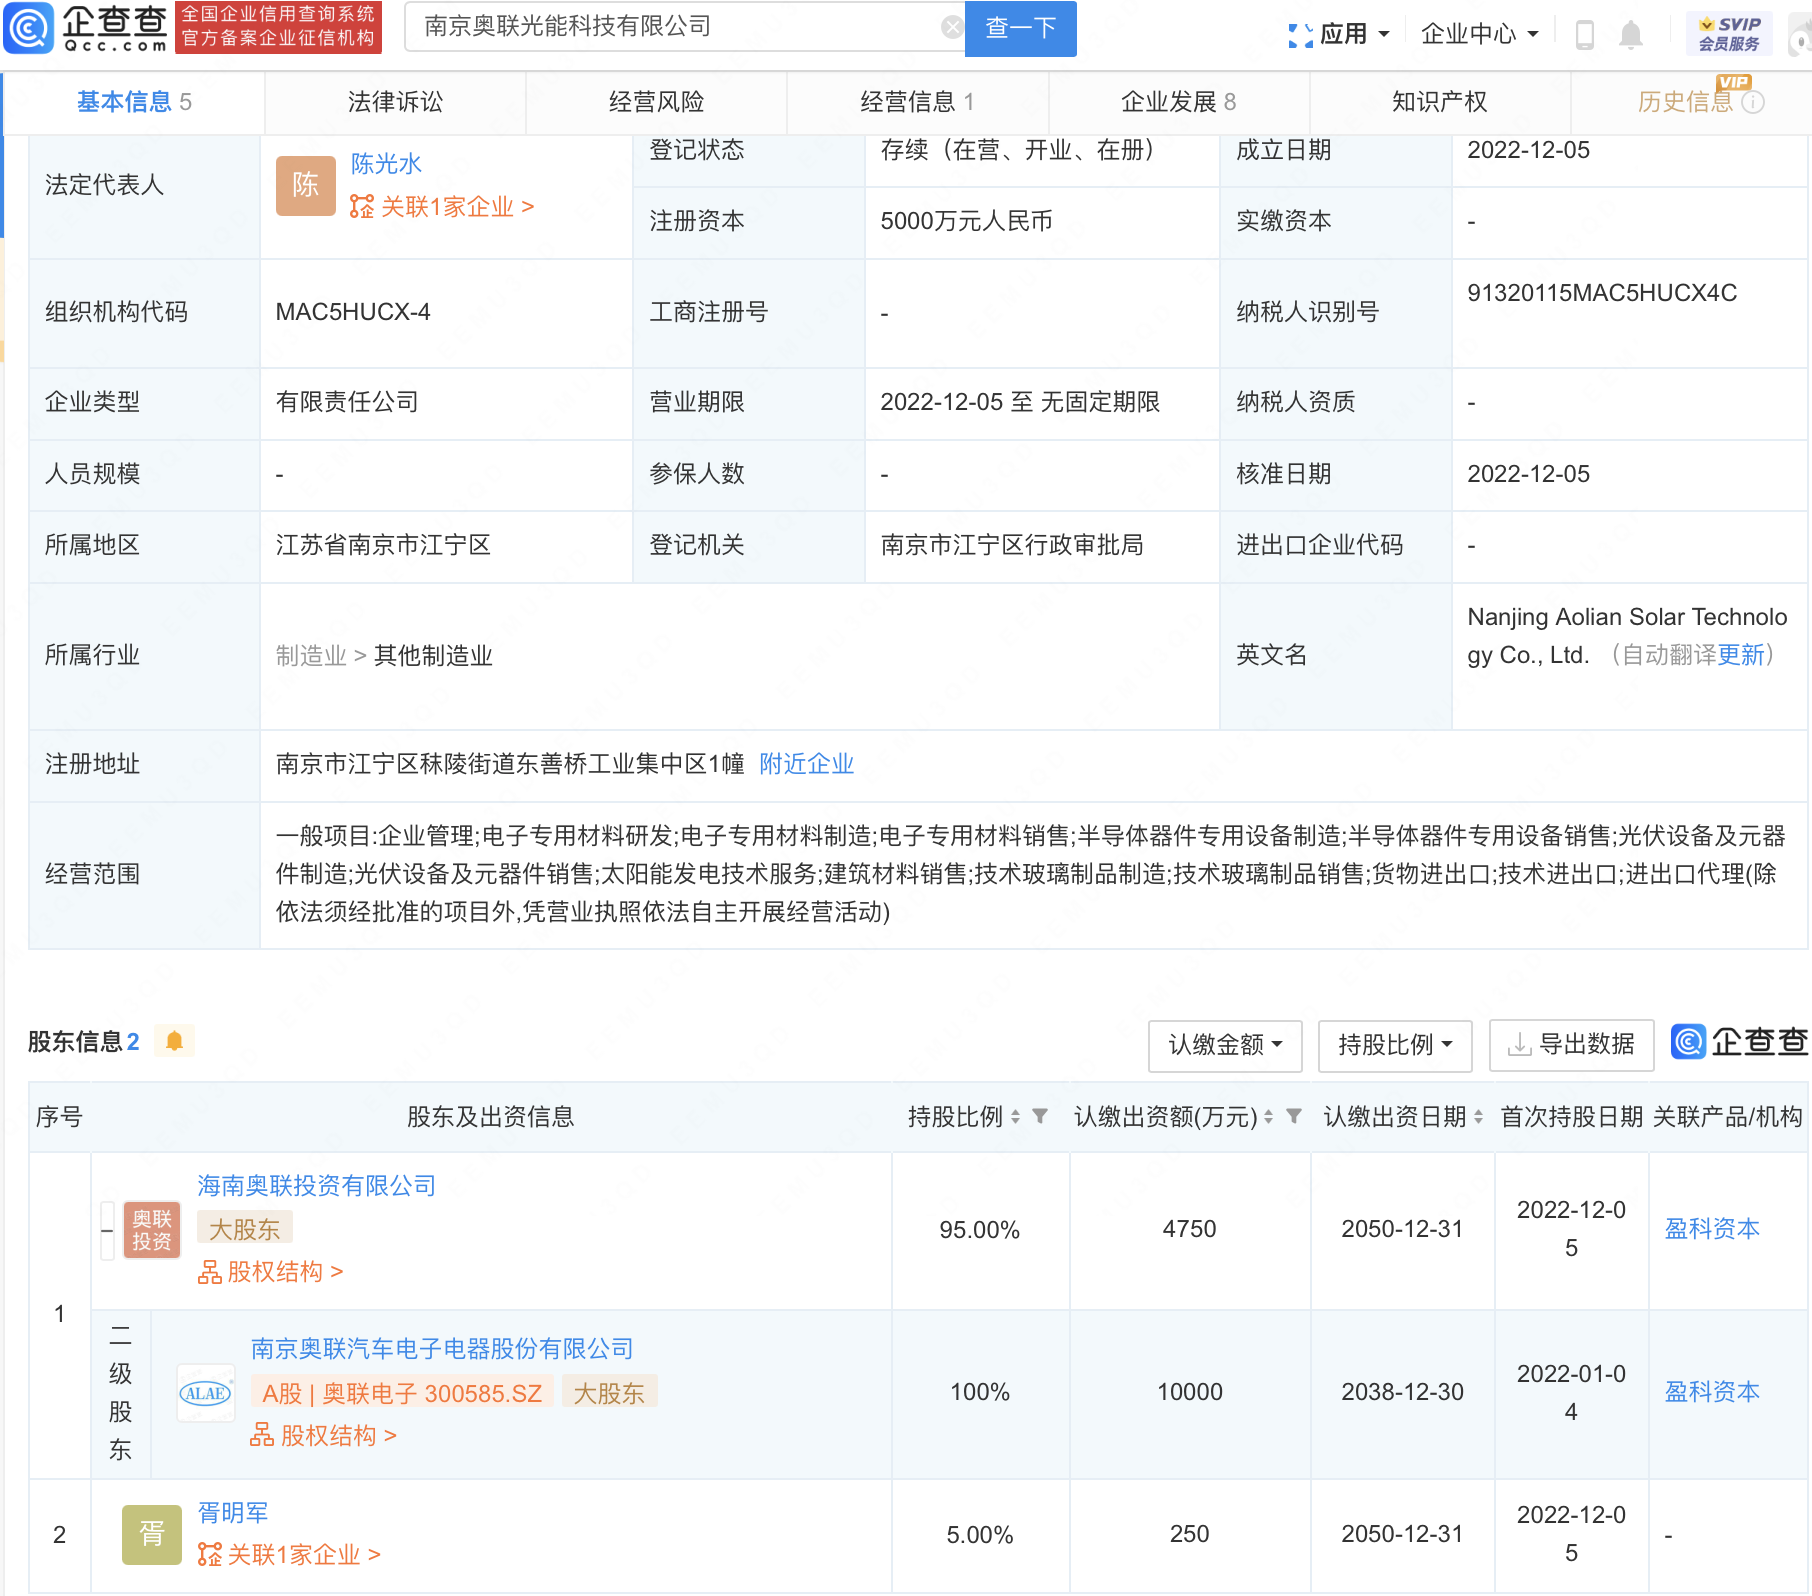Switch to 法律诉讼 tab
The height and width of the screenshot is (1596, 1812).
tap(395, 102)
